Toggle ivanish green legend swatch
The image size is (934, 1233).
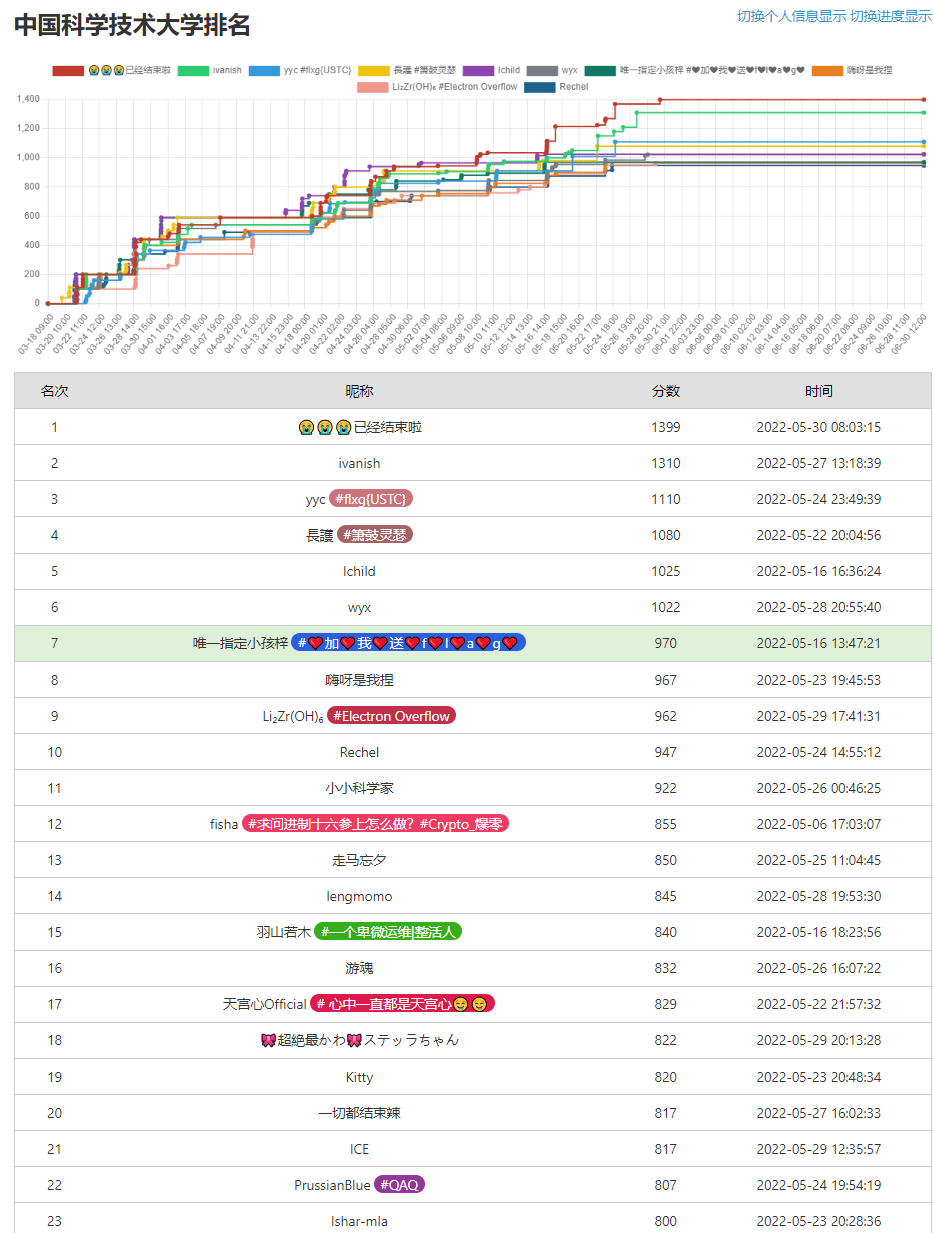click(x=193, y=71)
